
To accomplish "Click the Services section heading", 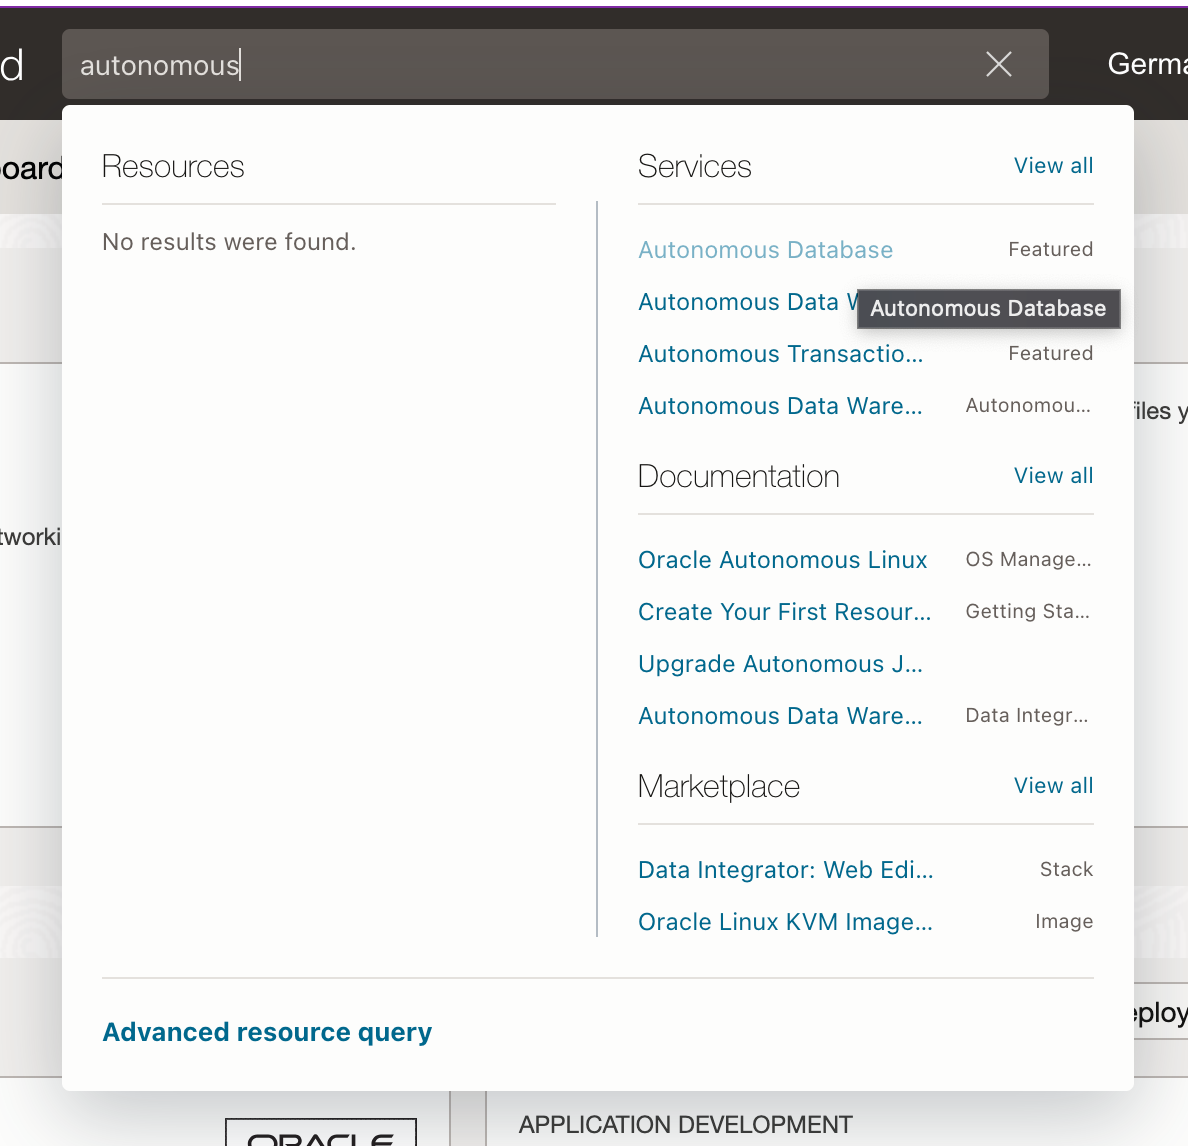I will pyautogui.click(x=694, y=167).
